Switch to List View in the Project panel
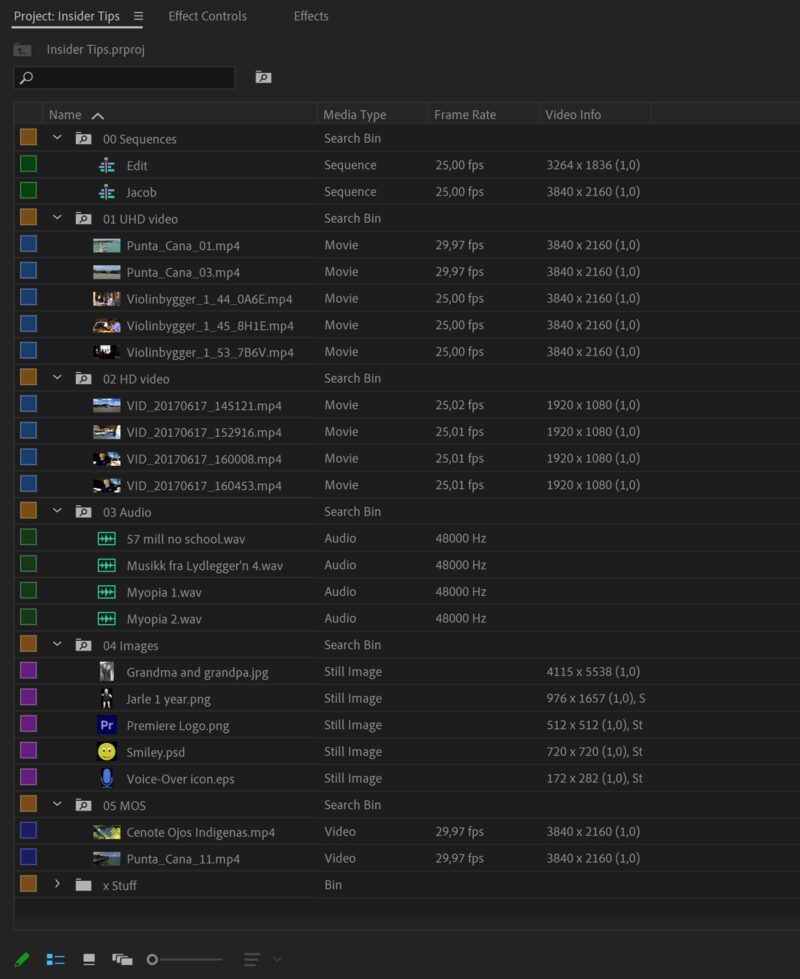The width and height of the screenshot is (800, 979). pyautogui.click(x=55, y=958)
